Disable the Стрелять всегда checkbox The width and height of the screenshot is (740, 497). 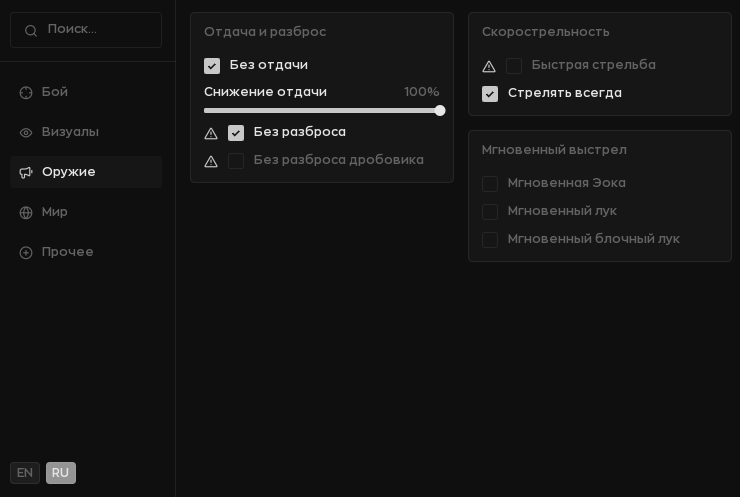coord(490,93)
